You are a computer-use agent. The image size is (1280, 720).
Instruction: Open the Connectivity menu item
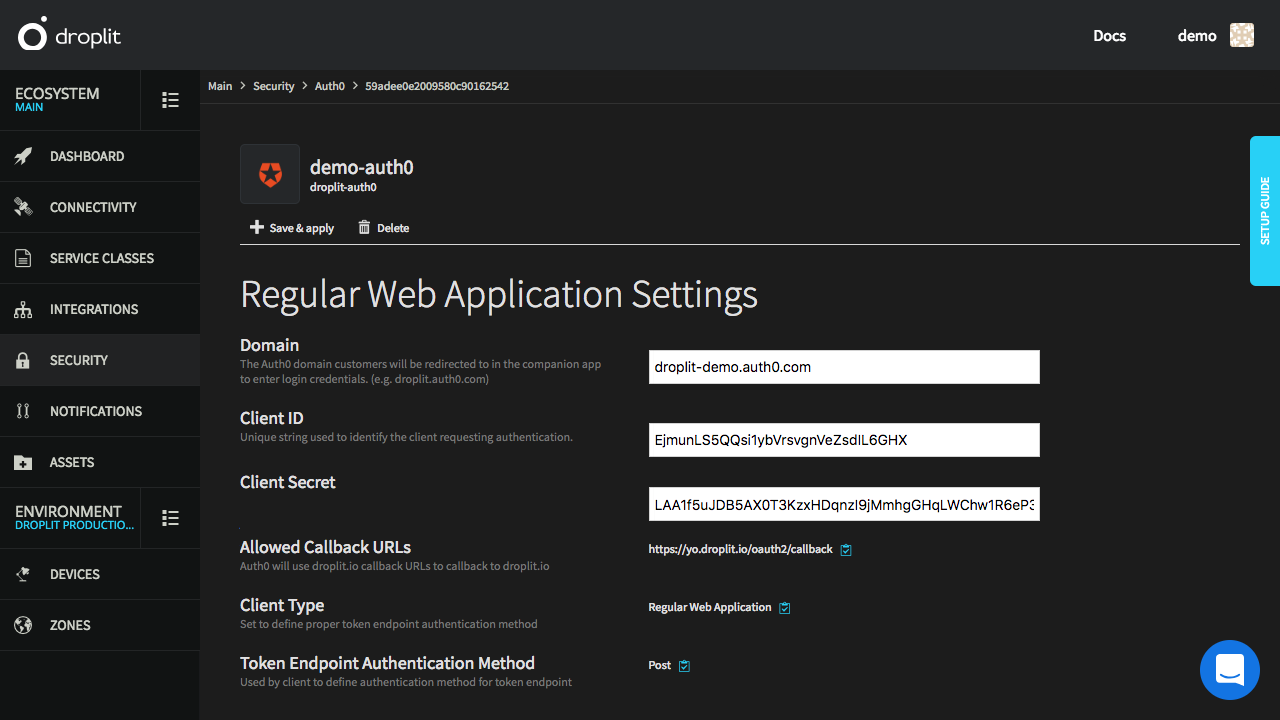(100, 207)
